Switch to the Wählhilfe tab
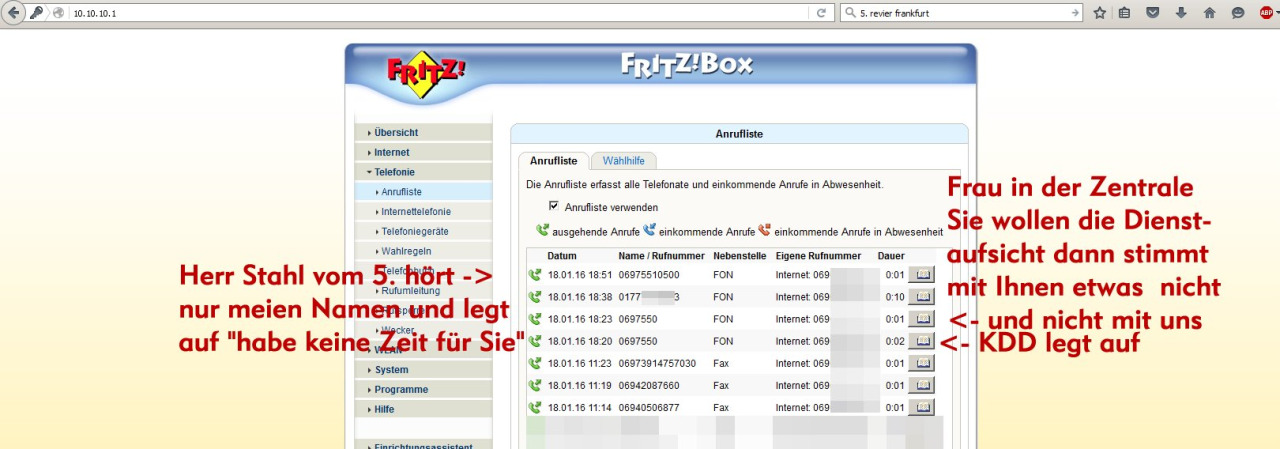Viewport: 1280px width, 449px height. coord(623,160)
